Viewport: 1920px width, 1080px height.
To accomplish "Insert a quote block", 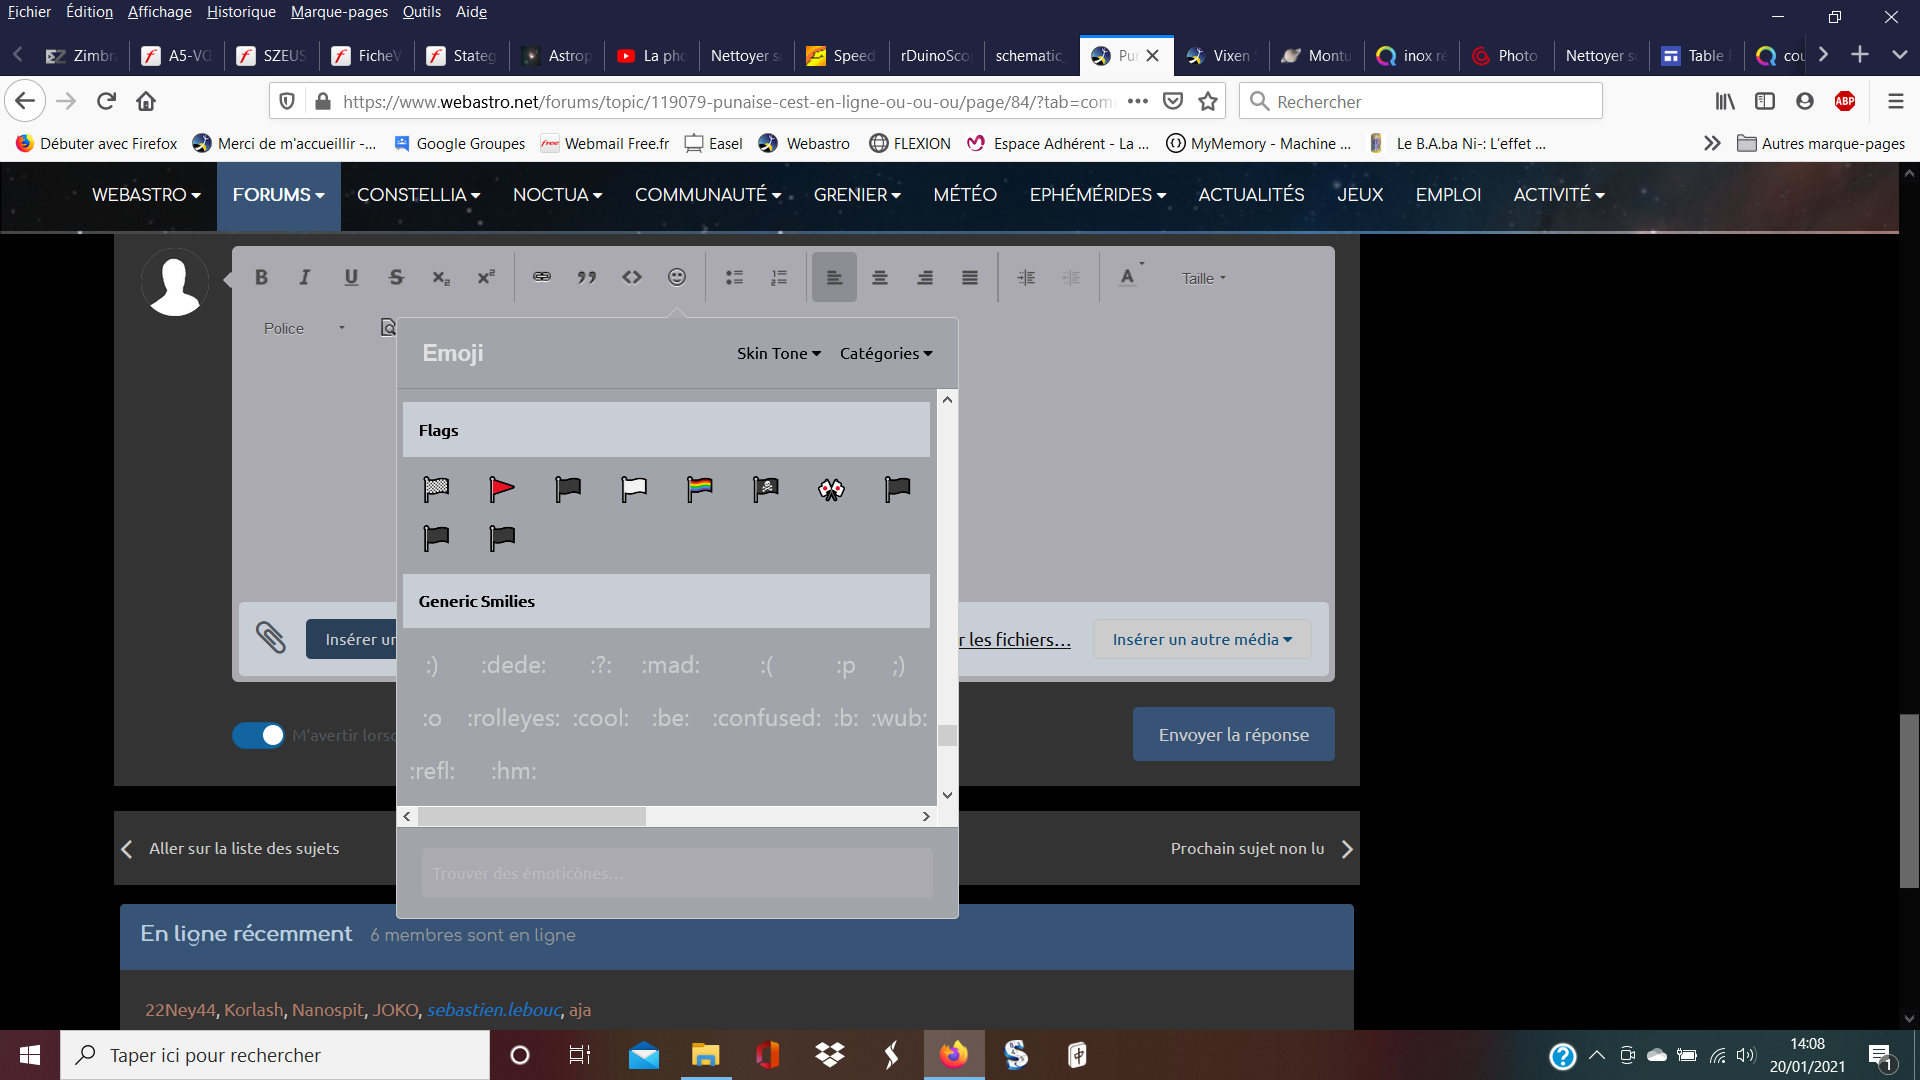I will point(587,278).
